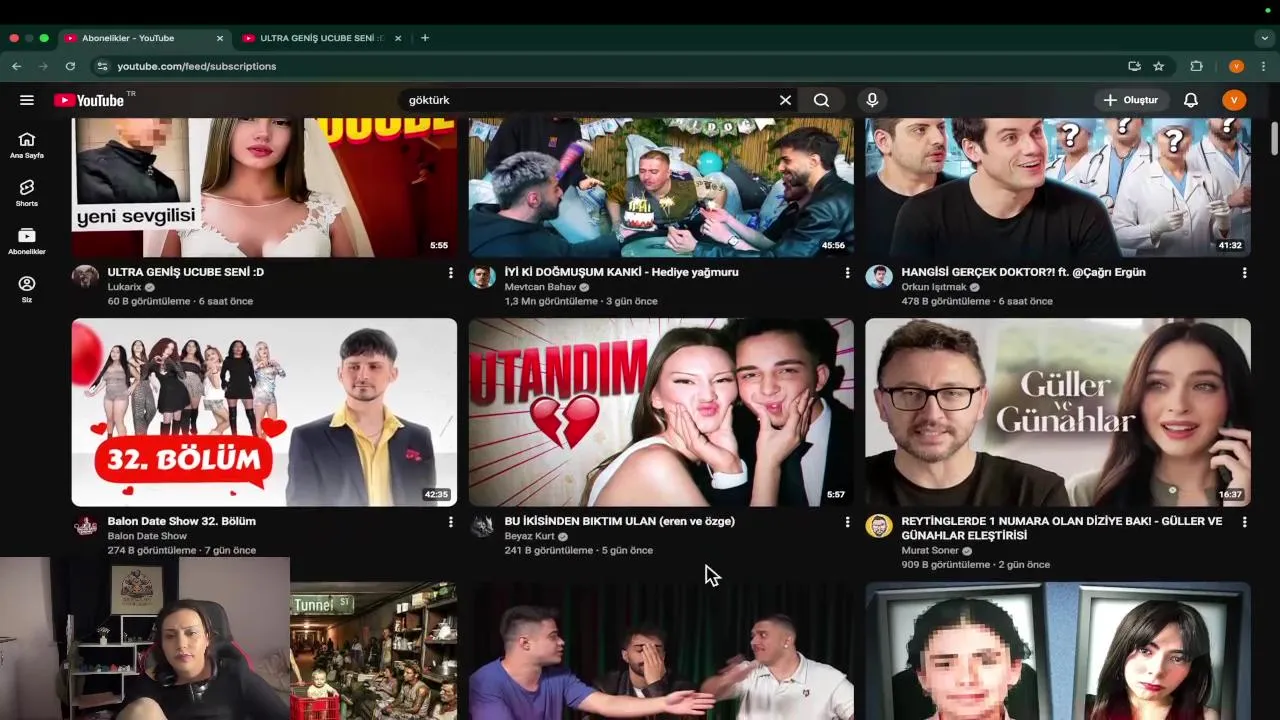Image resolution: width=1280 pixels, height=720 pixels.
Task: Open the Beyaz Kurt channel avatar
Action: coord(482,526)
